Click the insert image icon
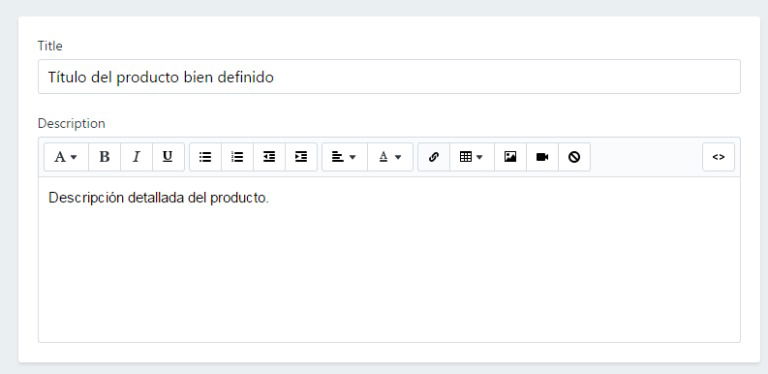 (x=510, y=157)
